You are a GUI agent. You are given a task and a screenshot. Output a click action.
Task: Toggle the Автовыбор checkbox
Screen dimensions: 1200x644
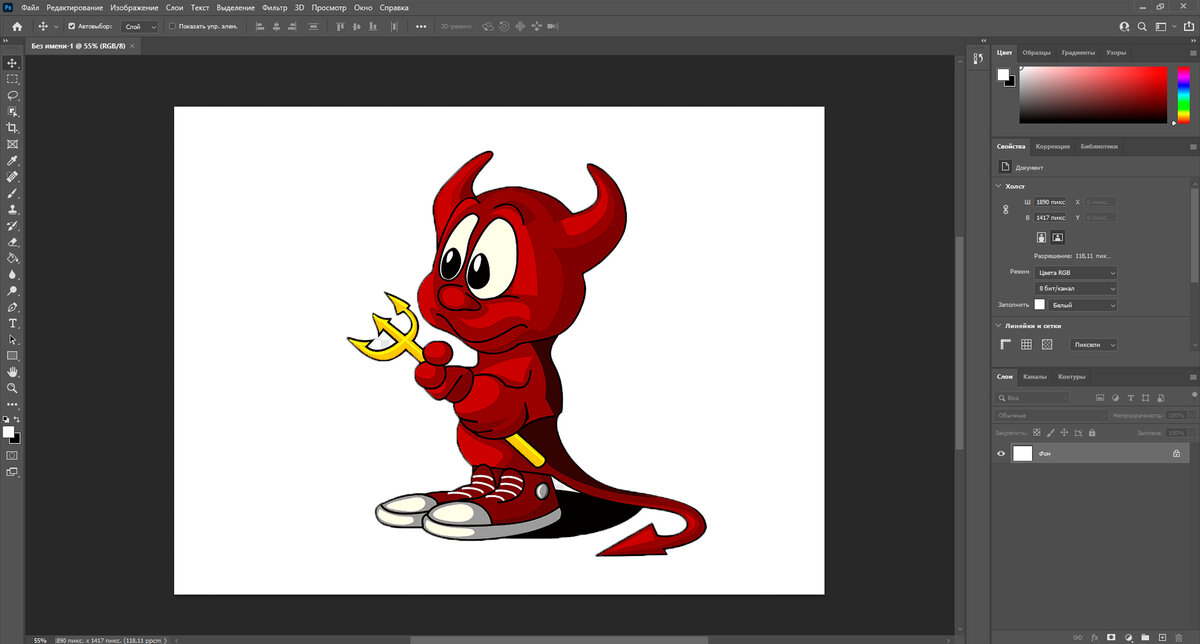[71, 27]
